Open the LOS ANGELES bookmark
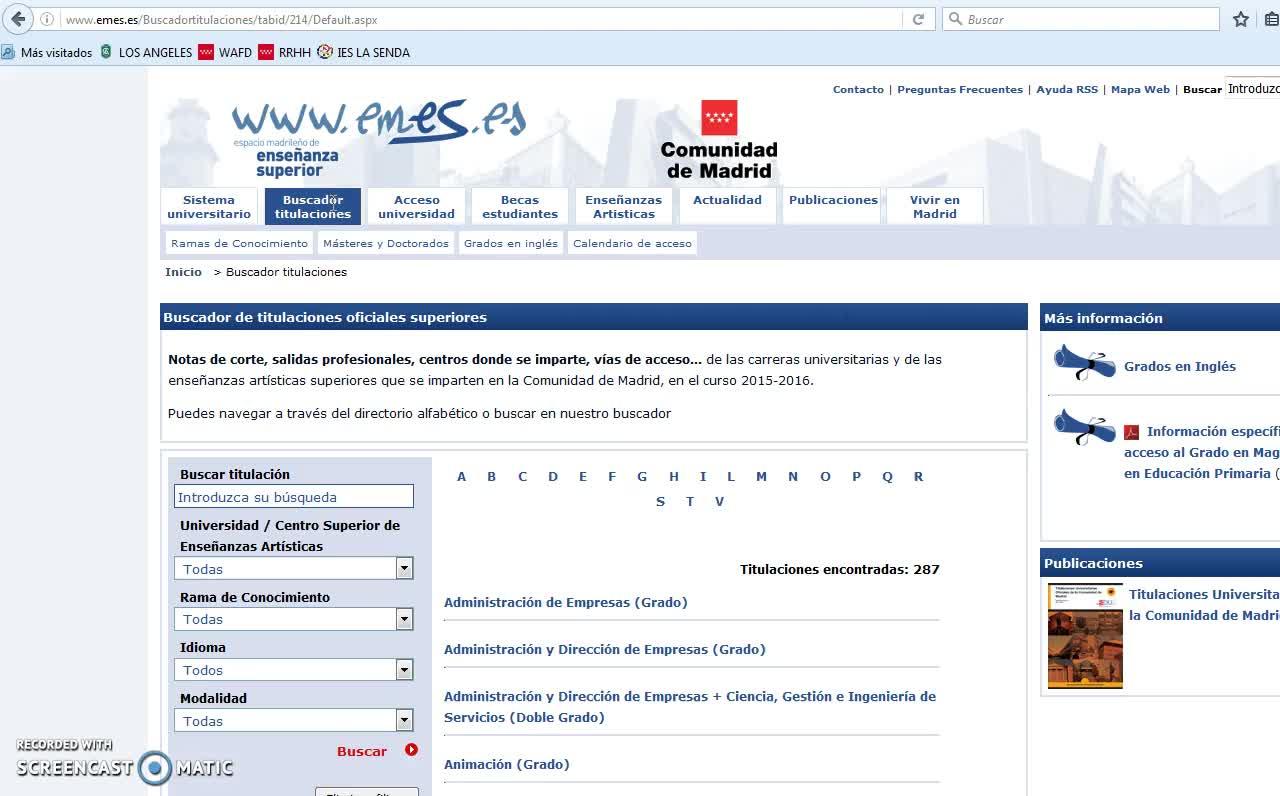 [x=146, y=52]
